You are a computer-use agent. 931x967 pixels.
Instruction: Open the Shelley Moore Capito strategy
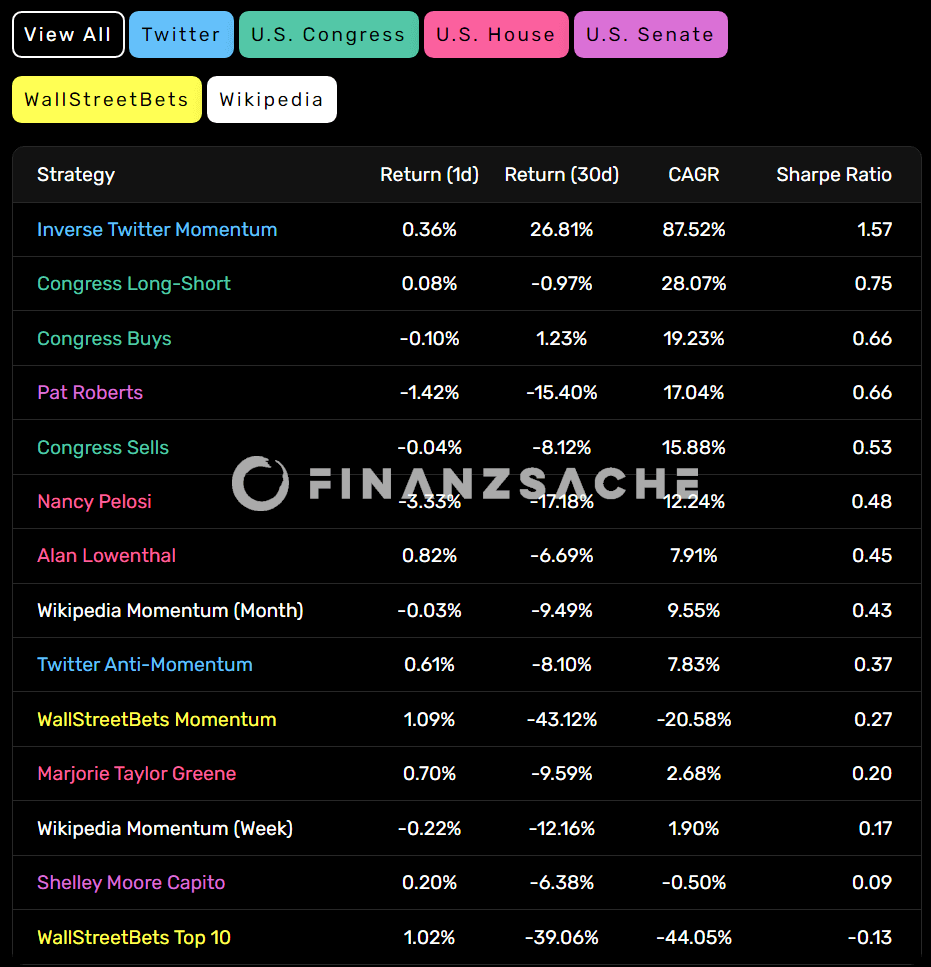(131, 883)
